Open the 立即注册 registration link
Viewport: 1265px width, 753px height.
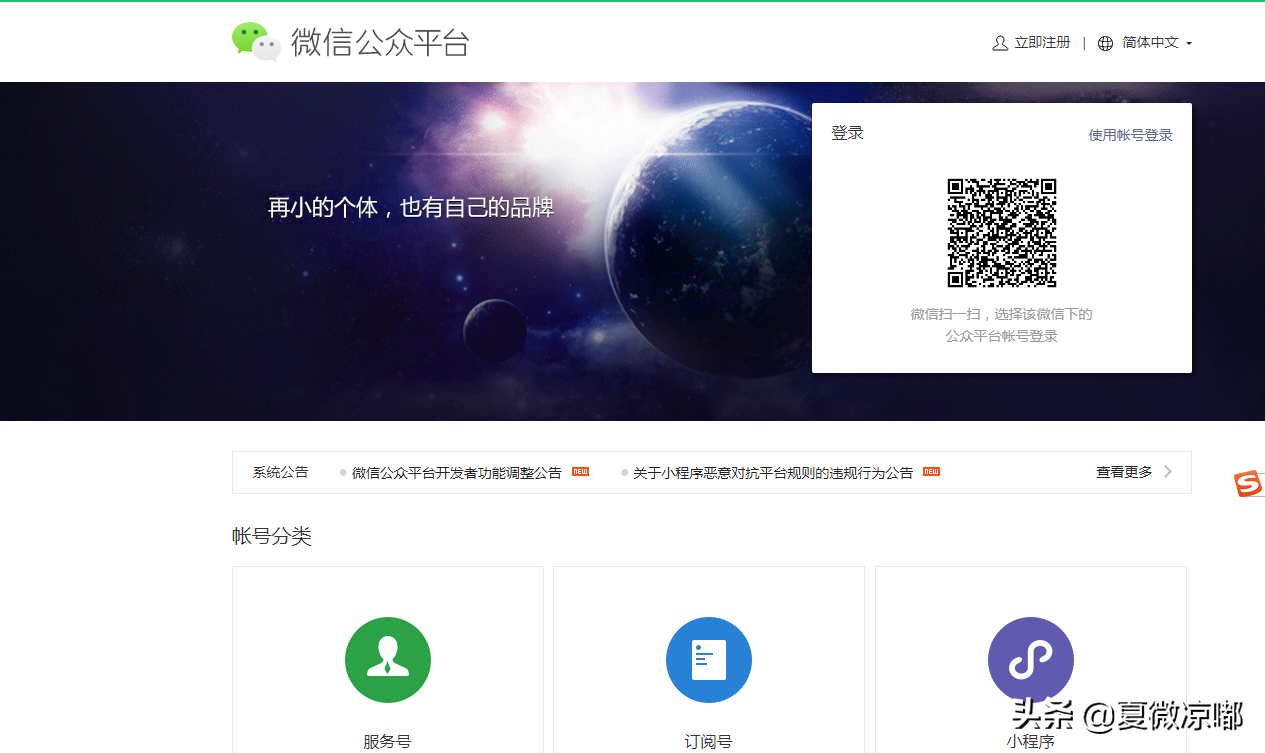1040,42
